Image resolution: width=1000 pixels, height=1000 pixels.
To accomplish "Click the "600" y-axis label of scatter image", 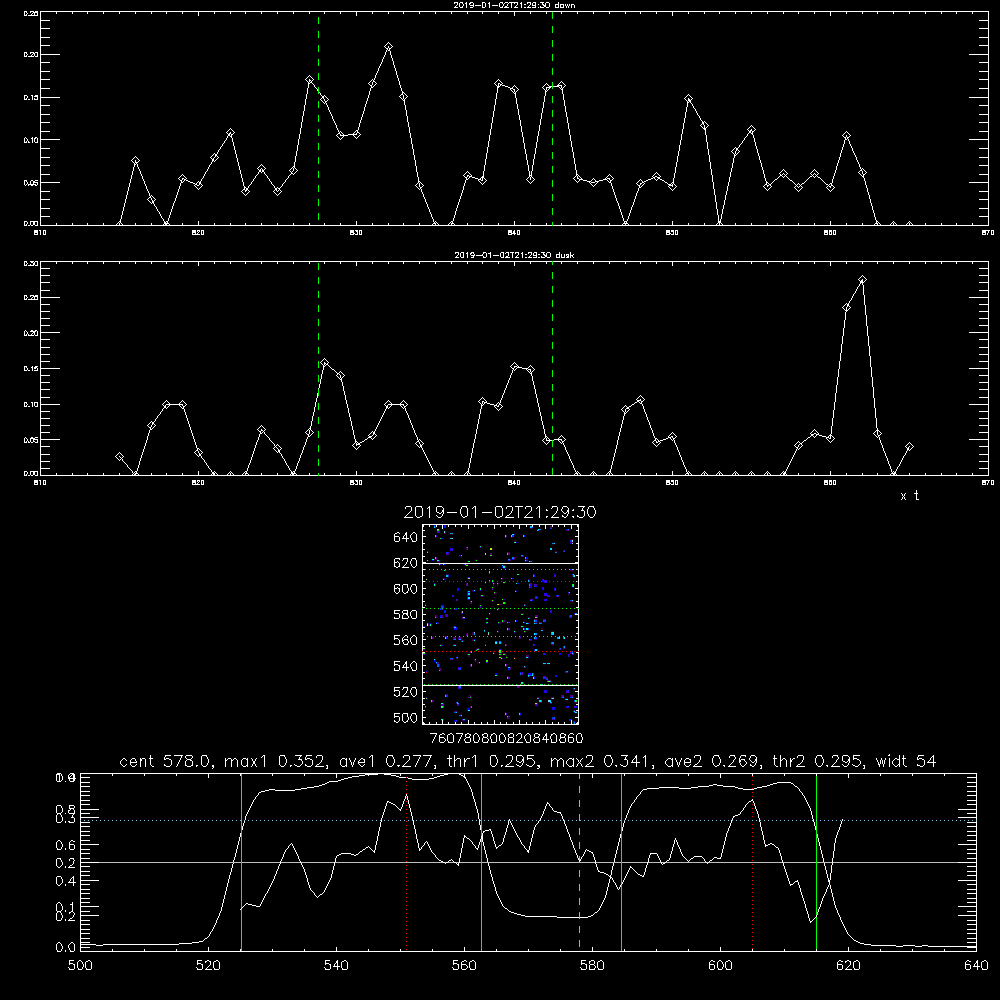I will (x=406, y=589).
